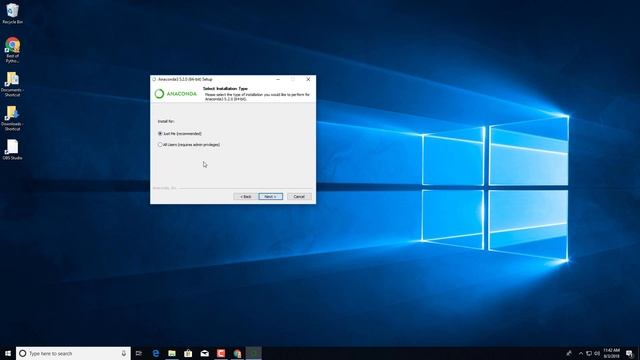Go to the next setup step
The height and width of the screenshot is (360, 640).
270,197
